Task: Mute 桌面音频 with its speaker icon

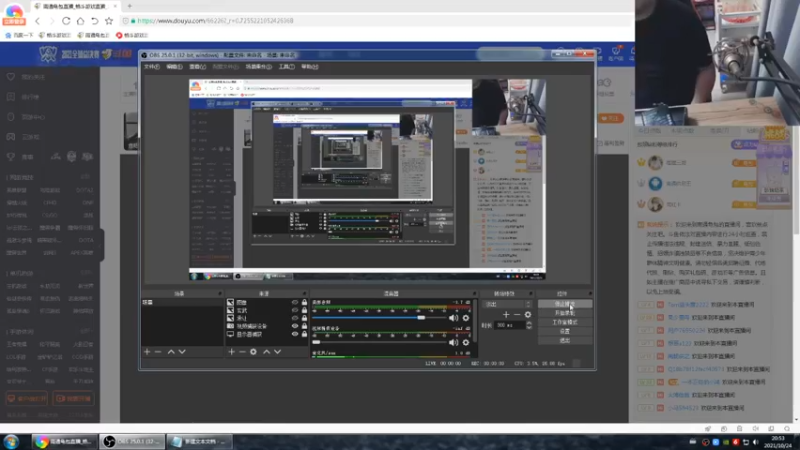Action: [453, 318]
